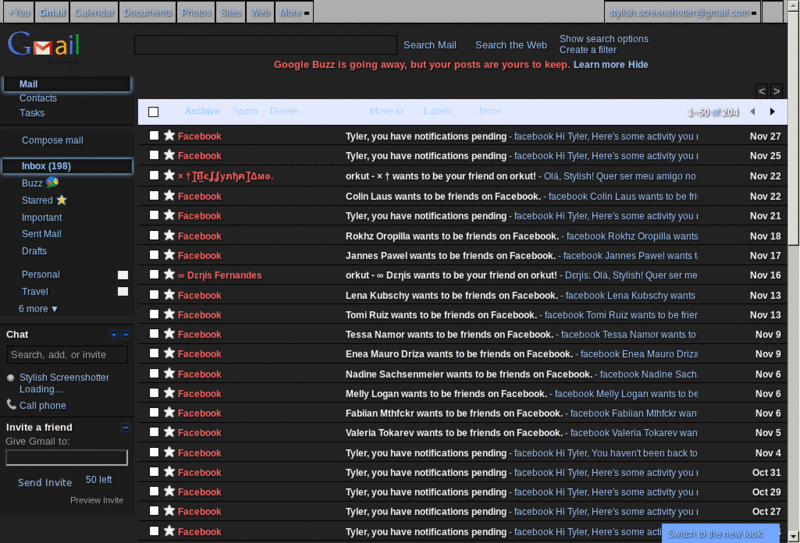Collapse the Chat panel
This screenshot has width=800, height=543.
[x=126, y=335]
